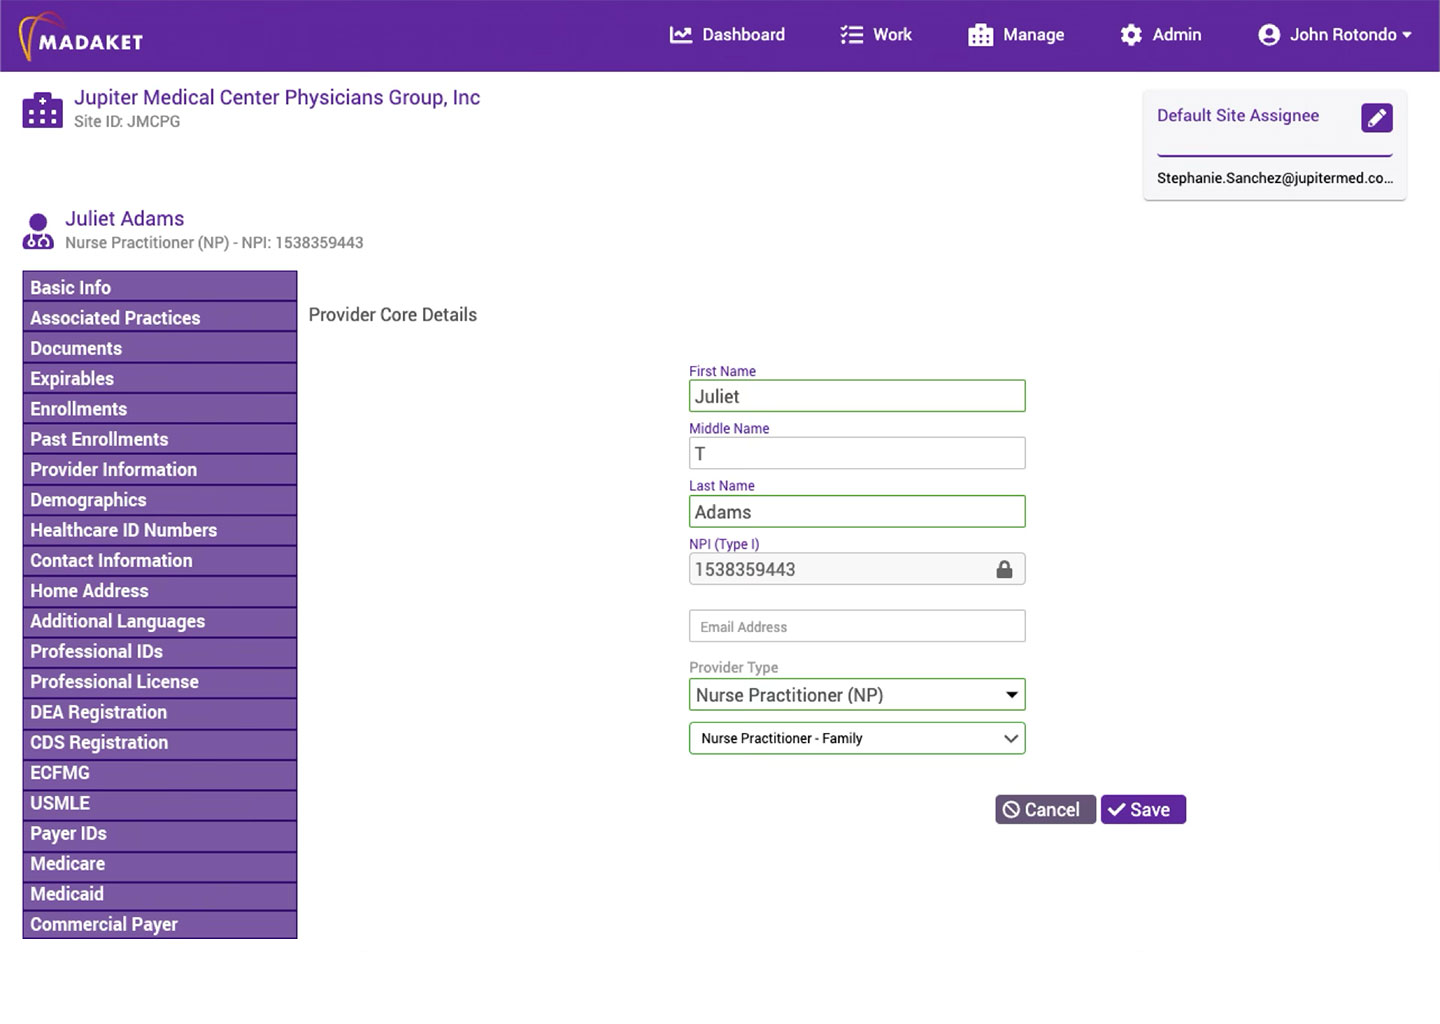Click the Work checklist icon
This screenshot has height=1024, width=1440.
tap(851, 35)
